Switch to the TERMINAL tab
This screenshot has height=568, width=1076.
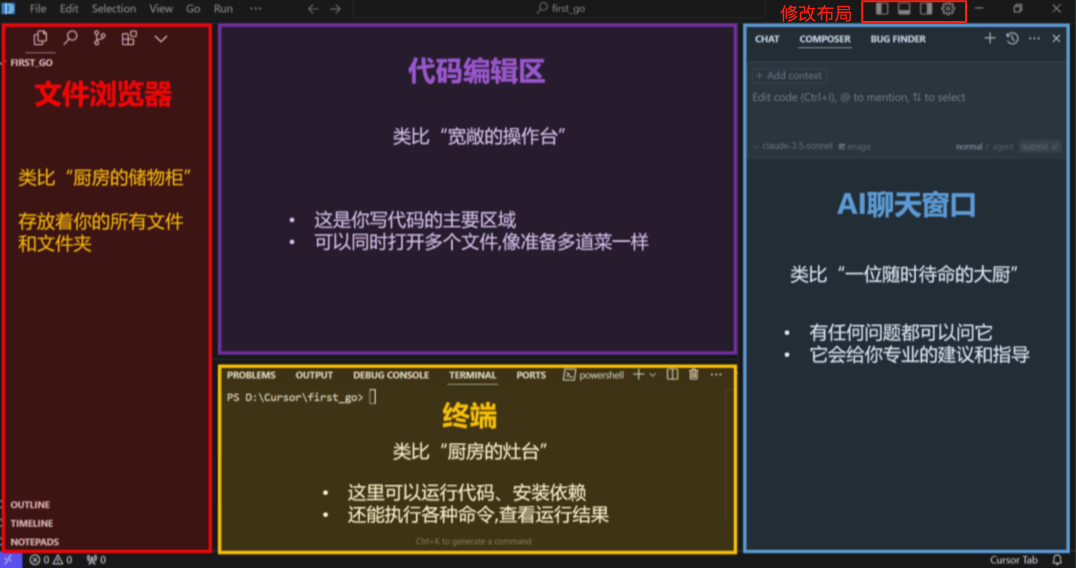click(x=473, y=375)
